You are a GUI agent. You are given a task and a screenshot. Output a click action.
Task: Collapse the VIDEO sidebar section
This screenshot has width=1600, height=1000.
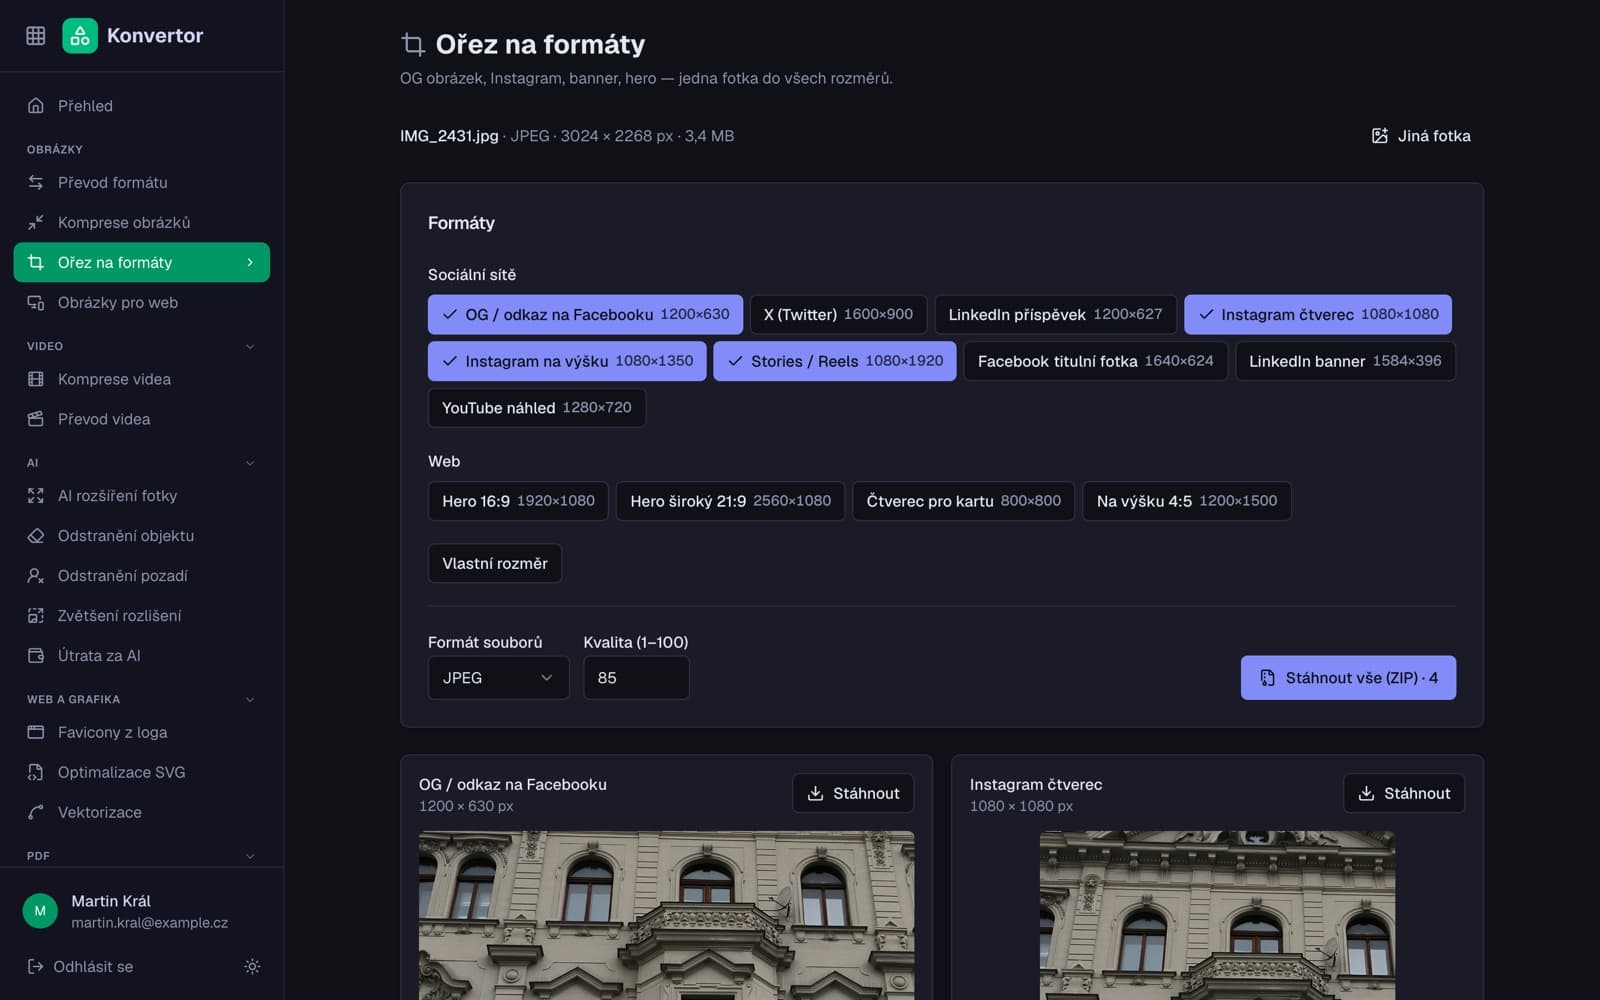pyautogui.click(x=250, y=346)
